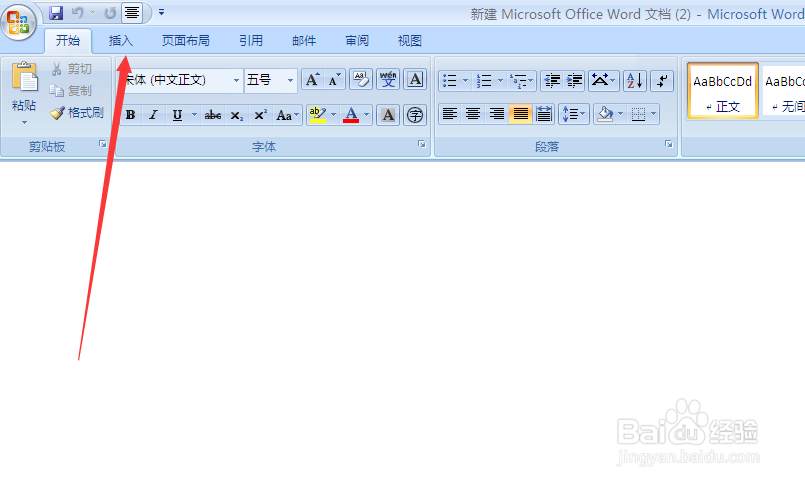The height and width of the screenshot is (485, 805).
Task: Open the Change Case Aa menu
Action: (288, 115)
